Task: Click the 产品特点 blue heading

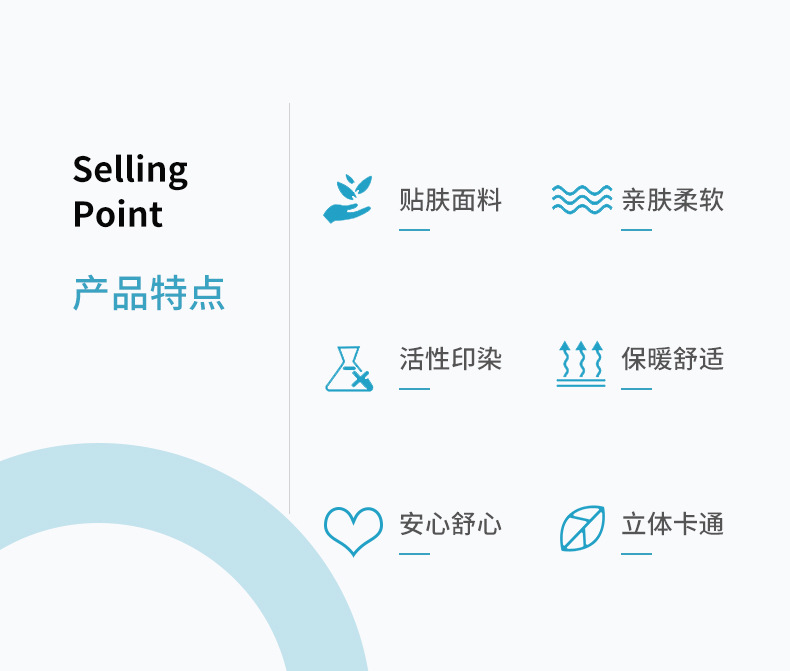Action: (149, 292)
